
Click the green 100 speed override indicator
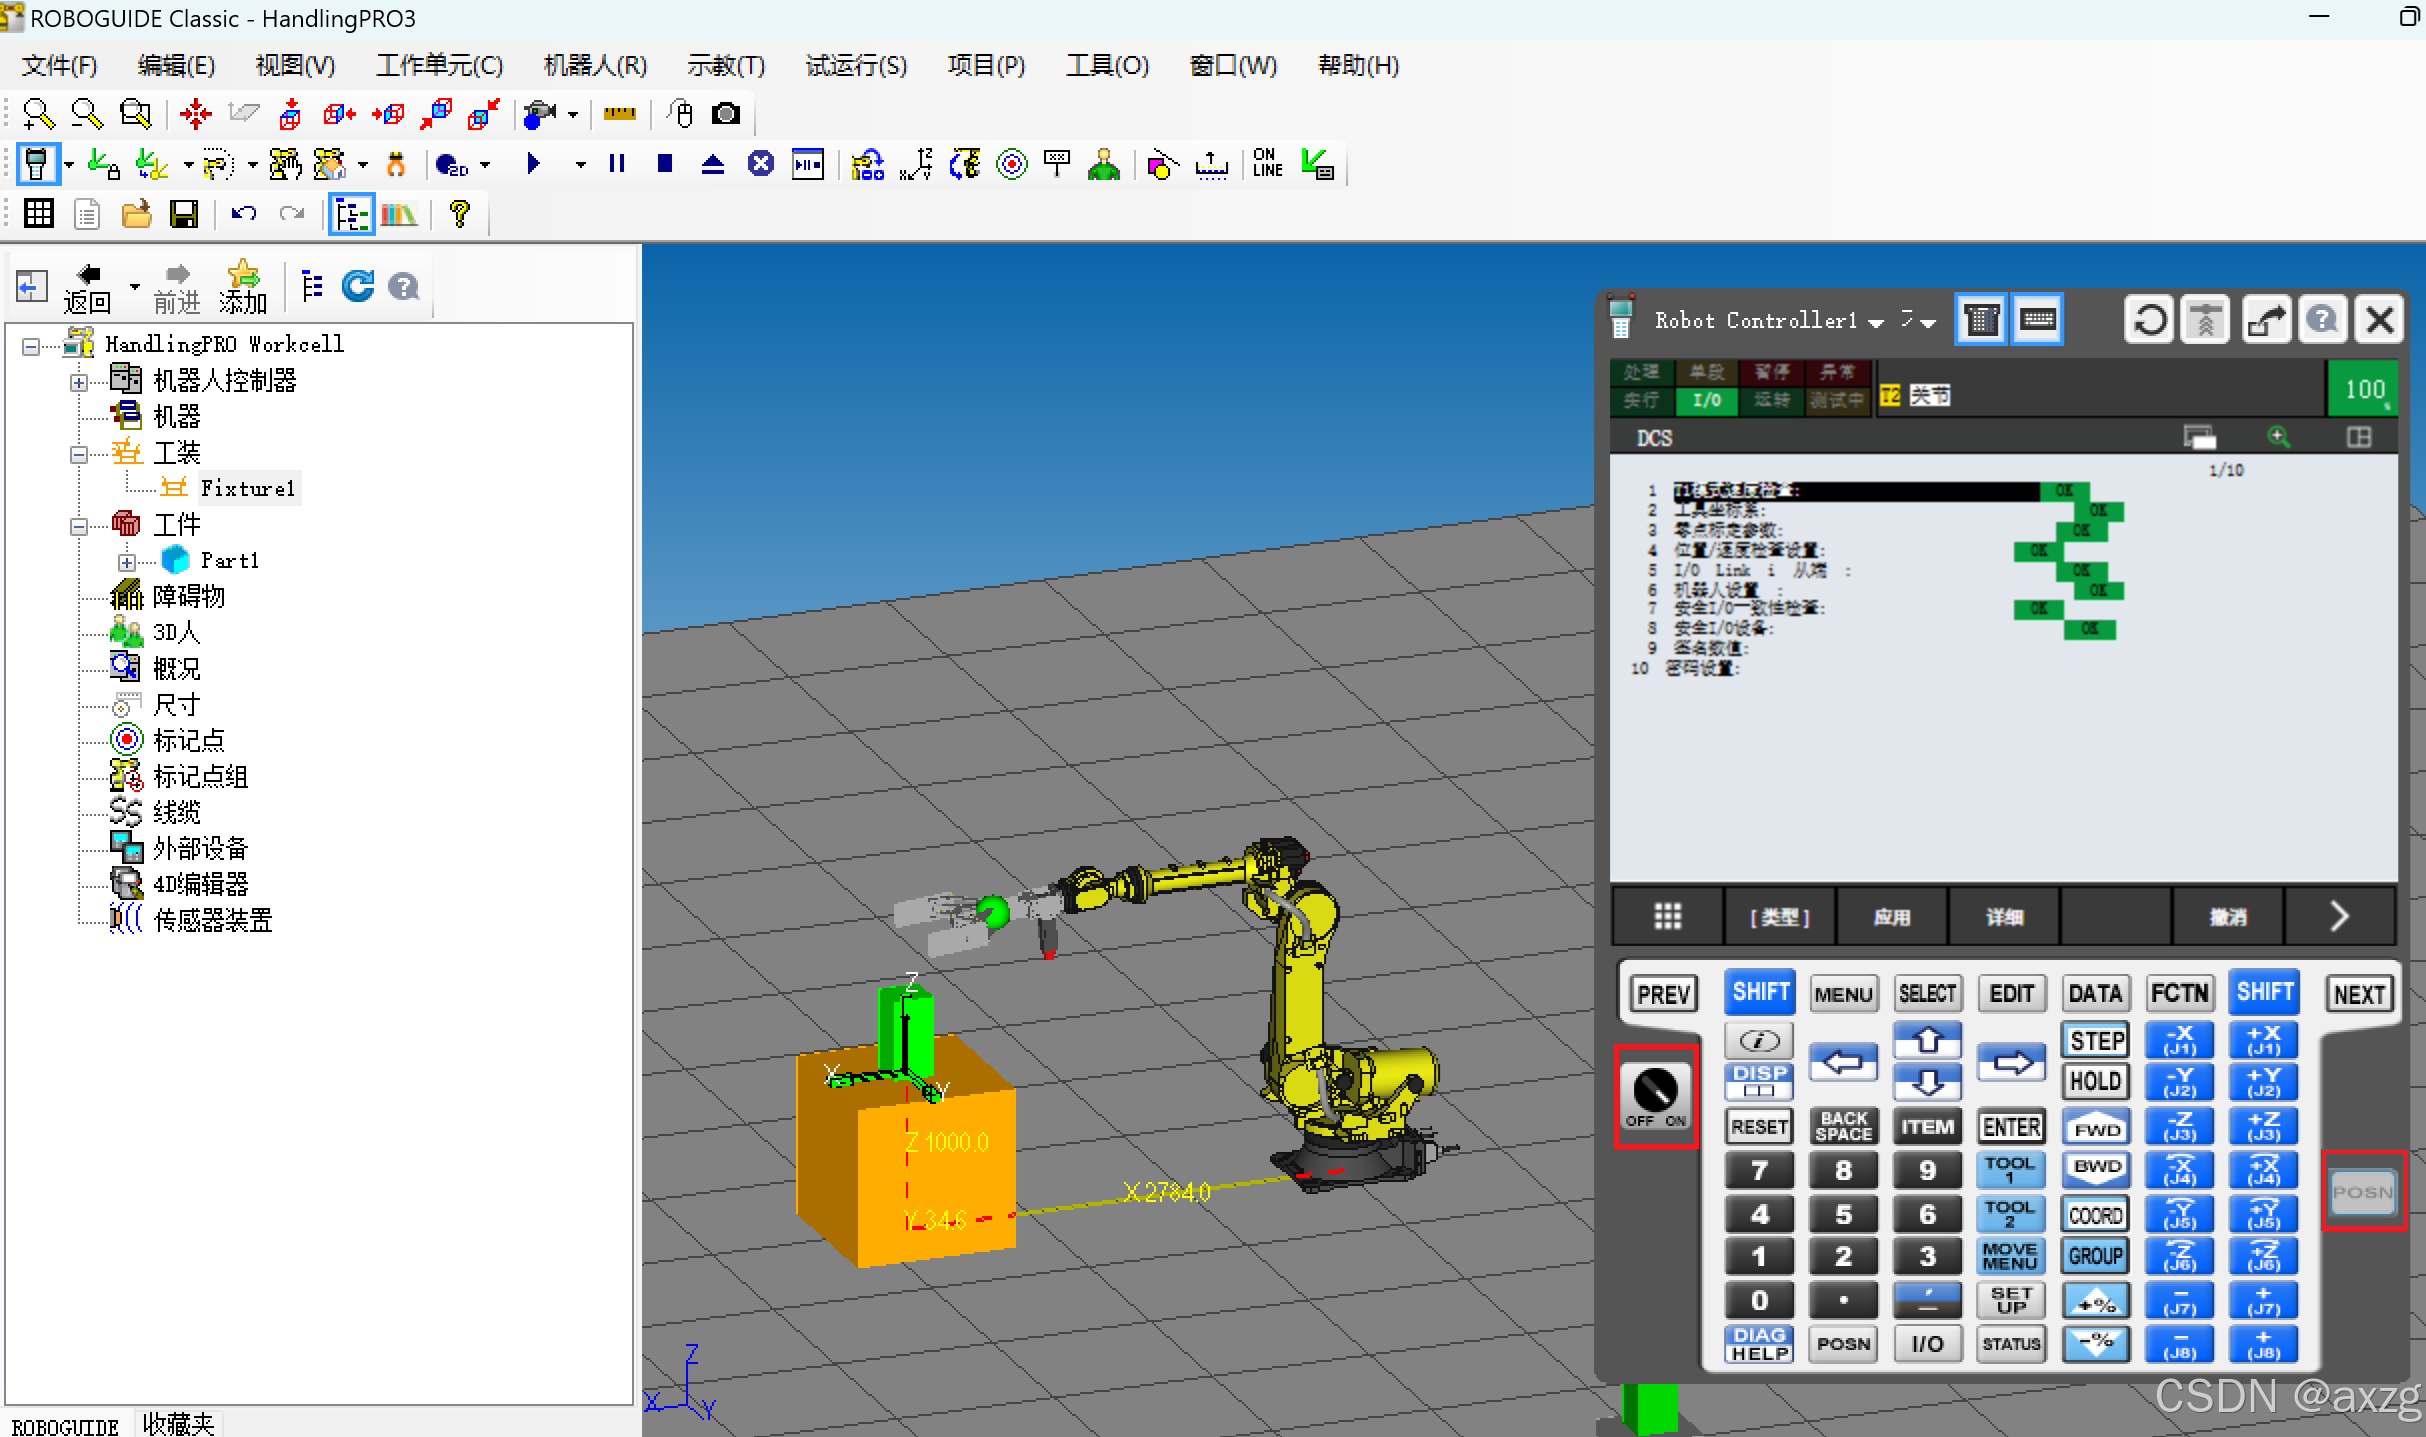[2364, 389]
